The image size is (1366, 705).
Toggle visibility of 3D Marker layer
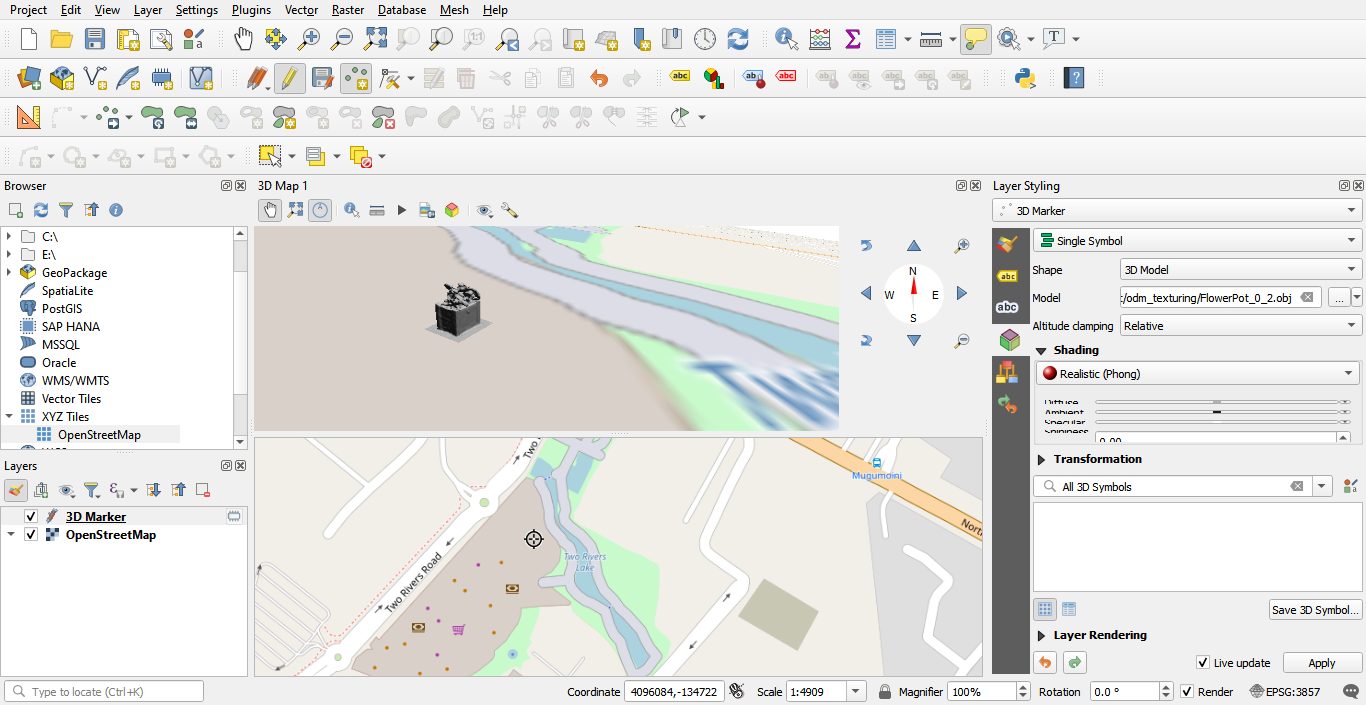31,517
